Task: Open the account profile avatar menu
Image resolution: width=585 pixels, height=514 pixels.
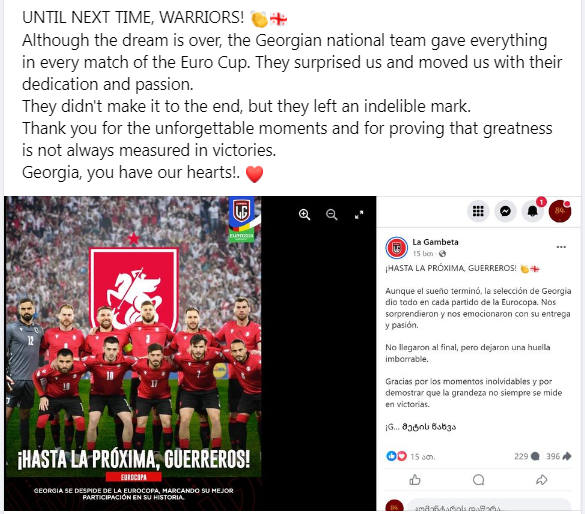Action: 560,211
